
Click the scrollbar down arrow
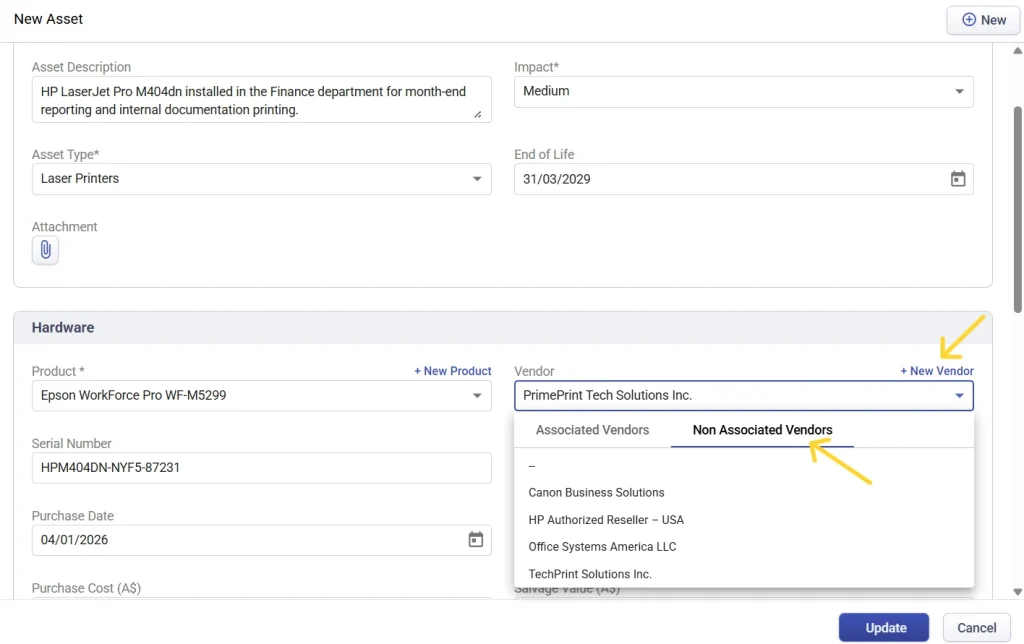[1017, 592]
